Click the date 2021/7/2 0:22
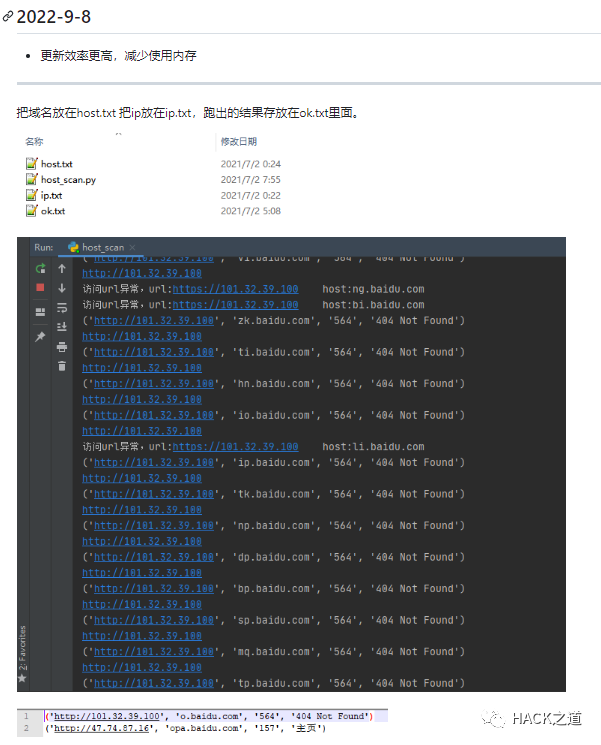Image resolution: width=601 pixels, height=745 pixels. pyautogui.click(x=250, y=195)
